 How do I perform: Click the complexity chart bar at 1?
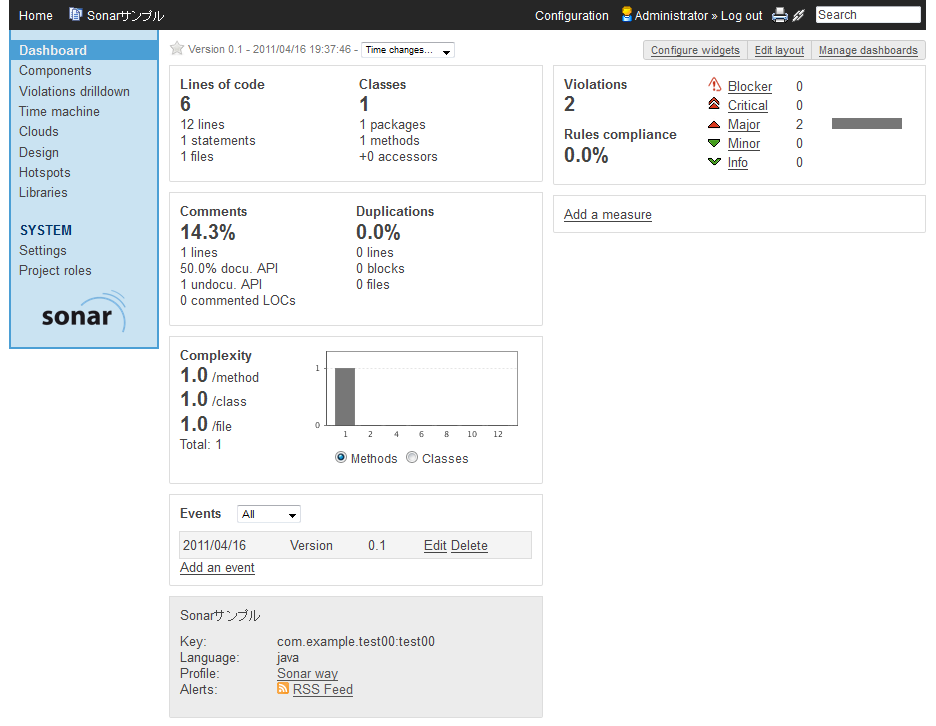pos(345,396)
